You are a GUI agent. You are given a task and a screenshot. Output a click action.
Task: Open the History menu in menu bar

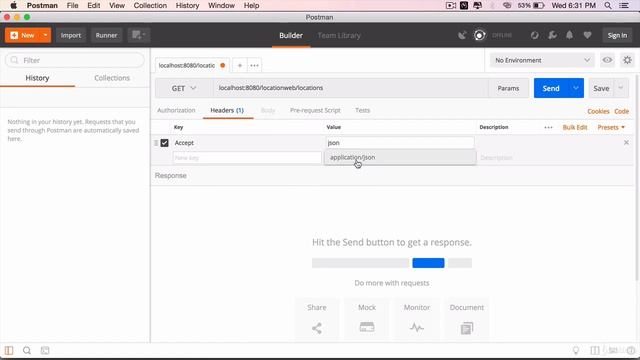point(187,6)
